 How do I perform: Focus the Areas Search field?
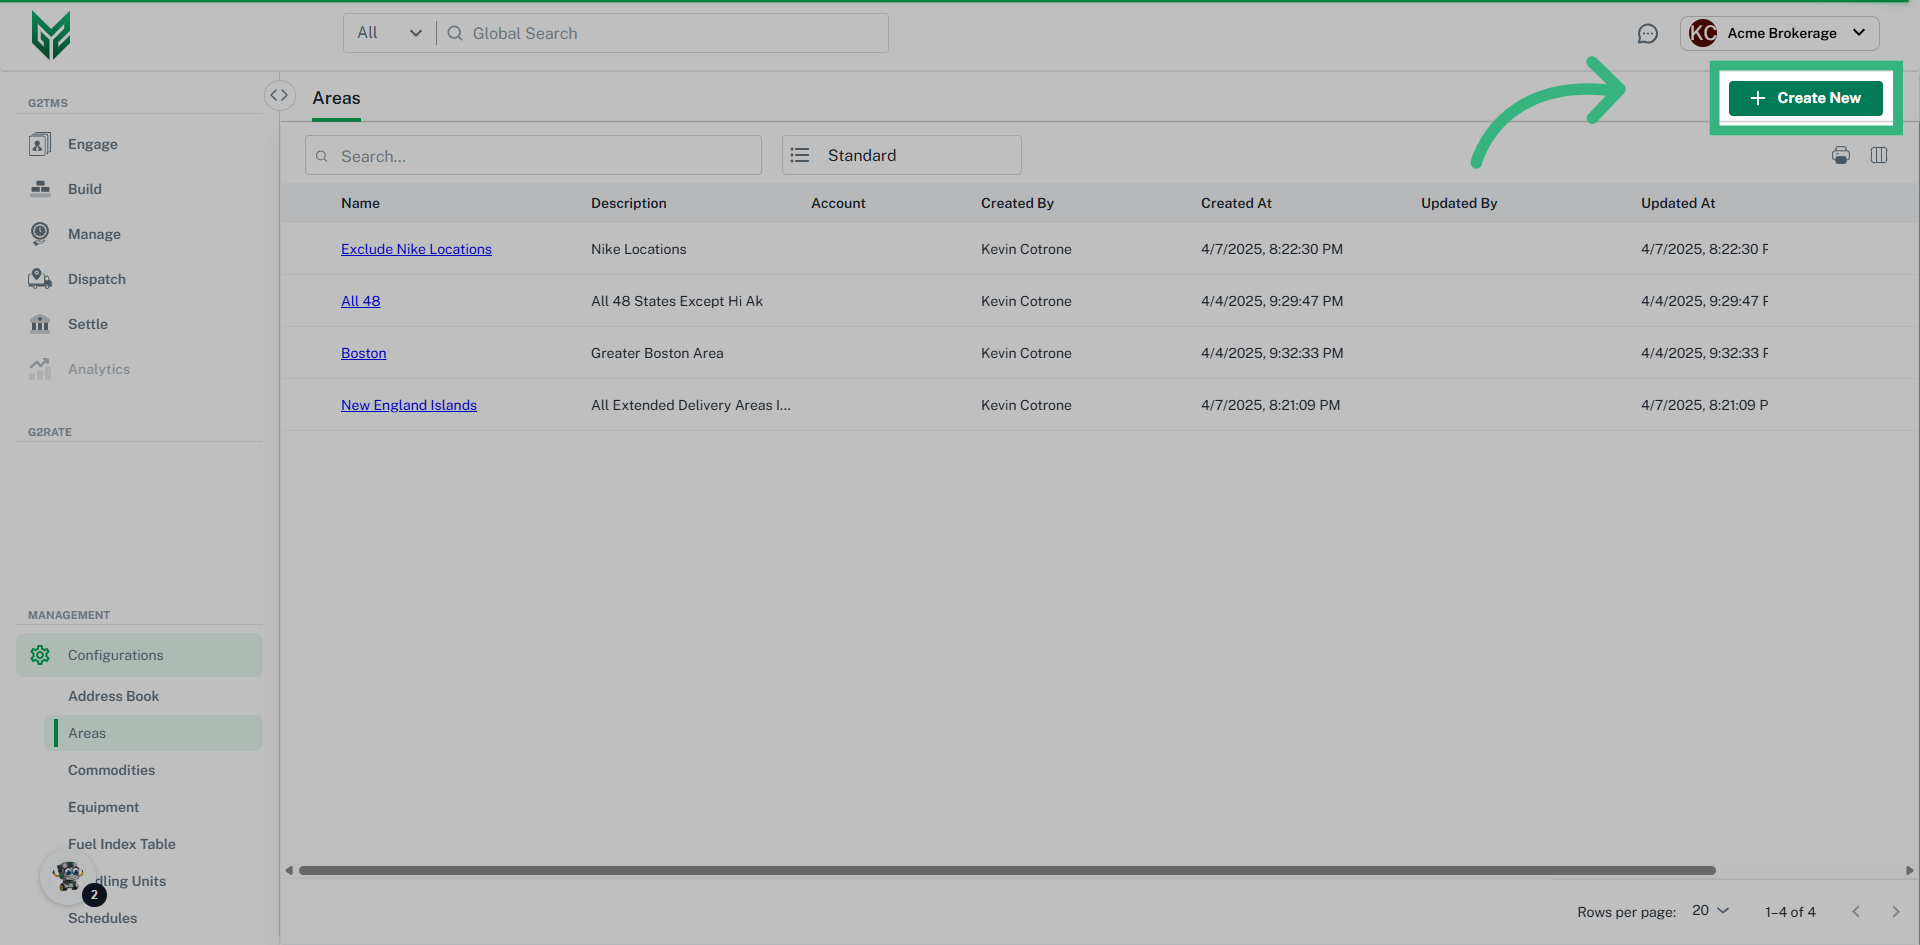tap(533, 155)
